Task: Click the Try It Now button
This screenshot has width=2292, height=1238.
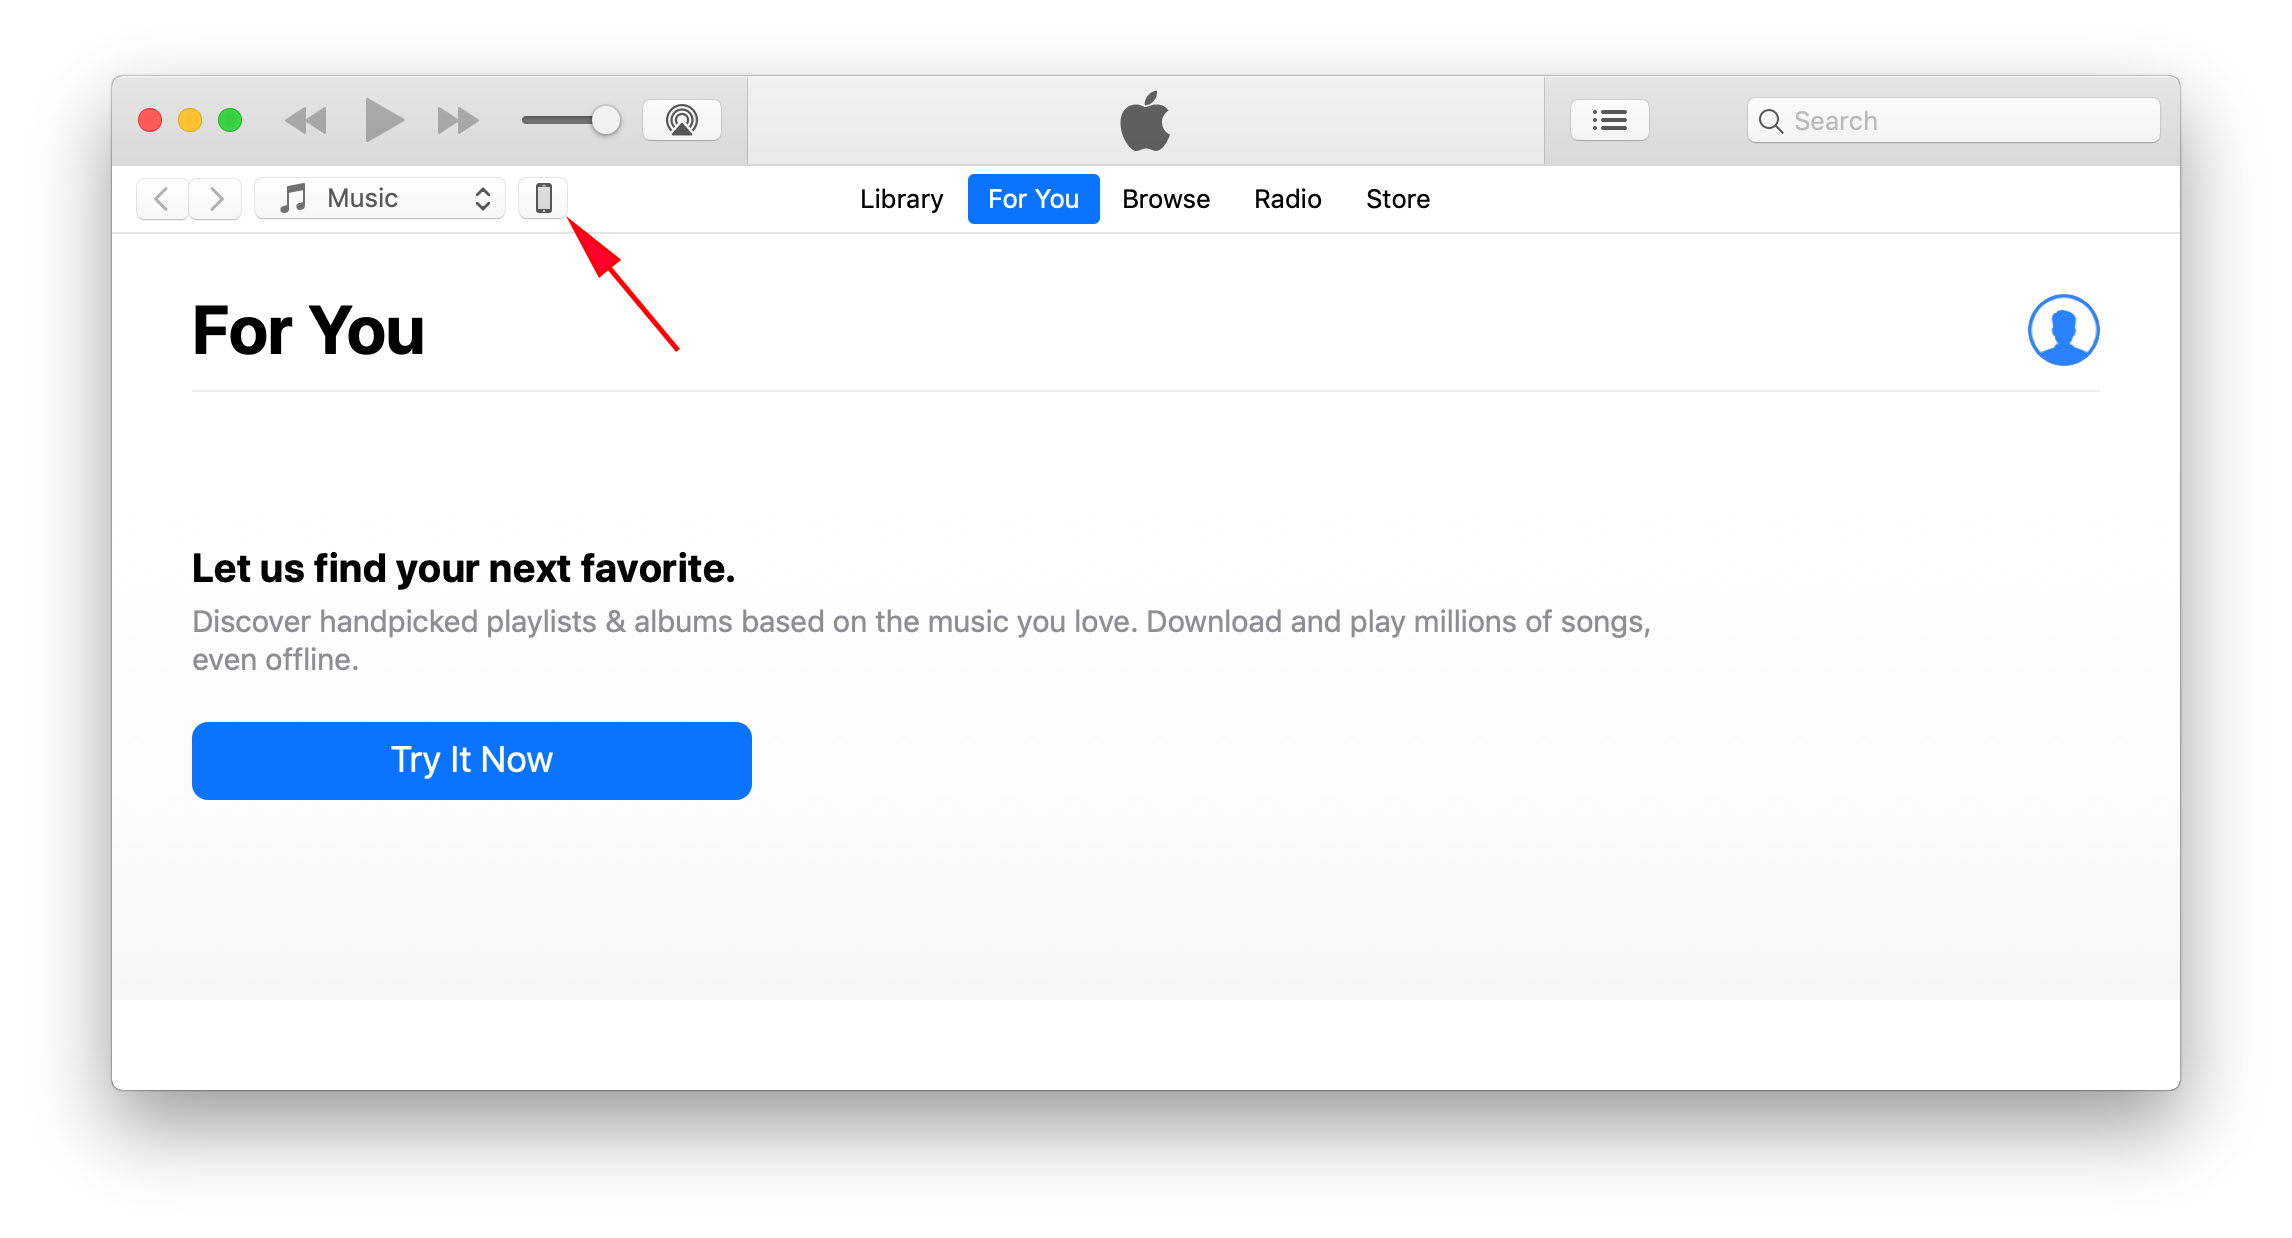Action: 472,761
